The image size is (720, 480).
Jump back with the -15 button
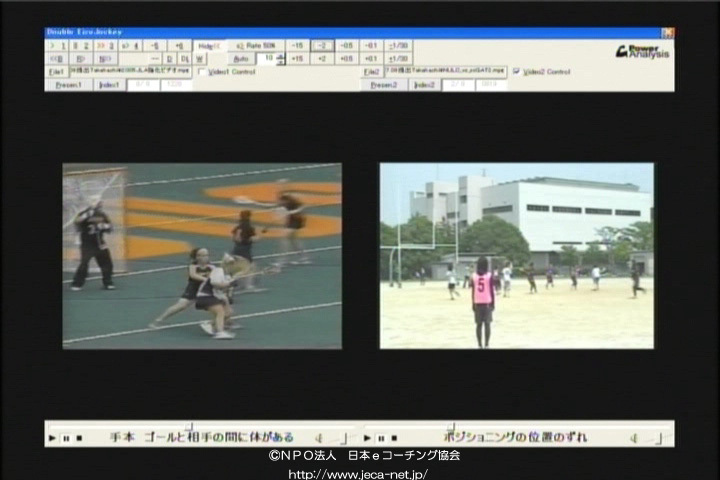pos(298,45)
